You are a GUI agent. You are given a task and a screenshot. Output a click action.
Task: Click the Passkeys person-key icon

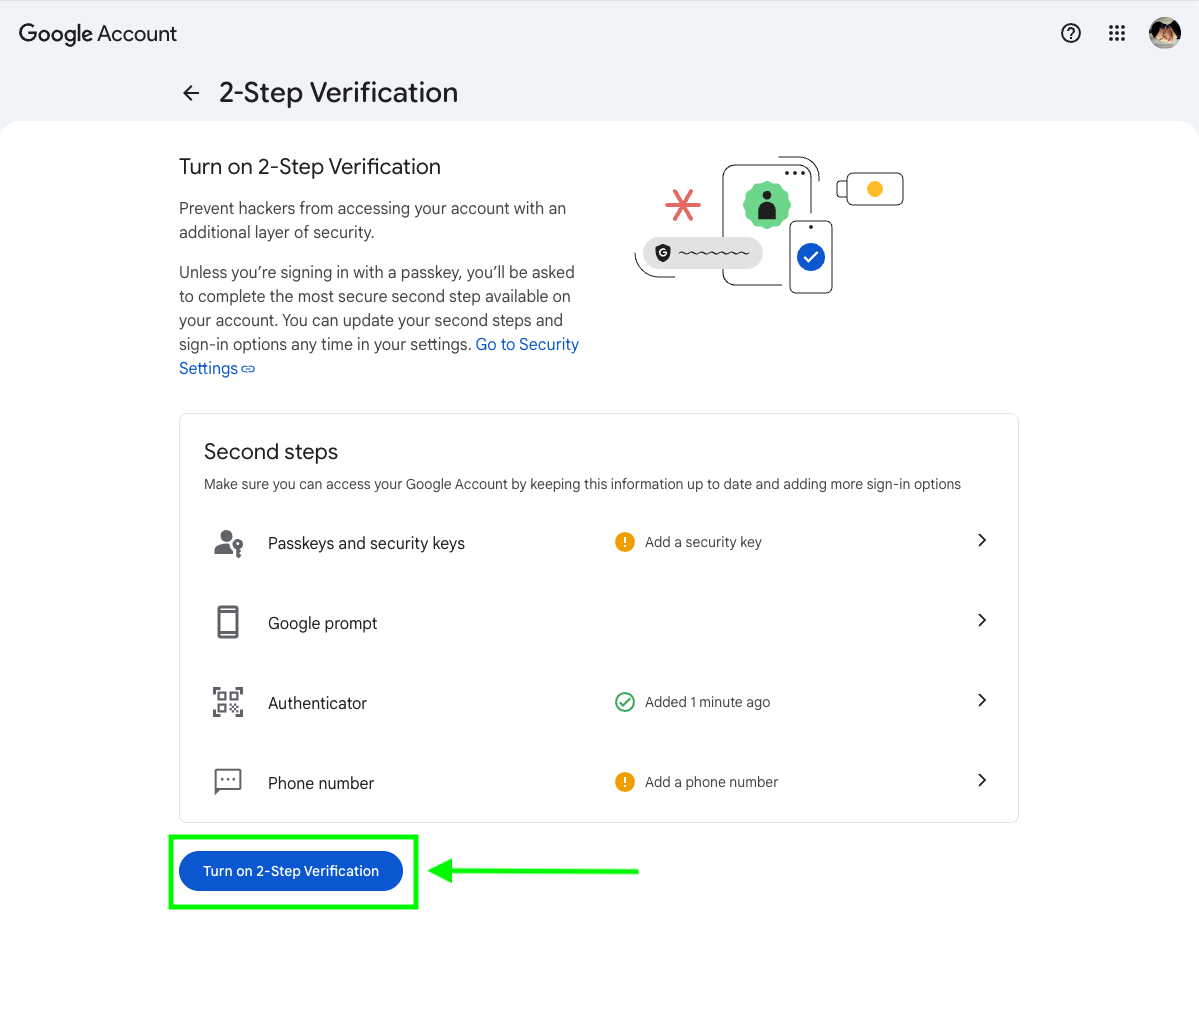coord(228,543)
